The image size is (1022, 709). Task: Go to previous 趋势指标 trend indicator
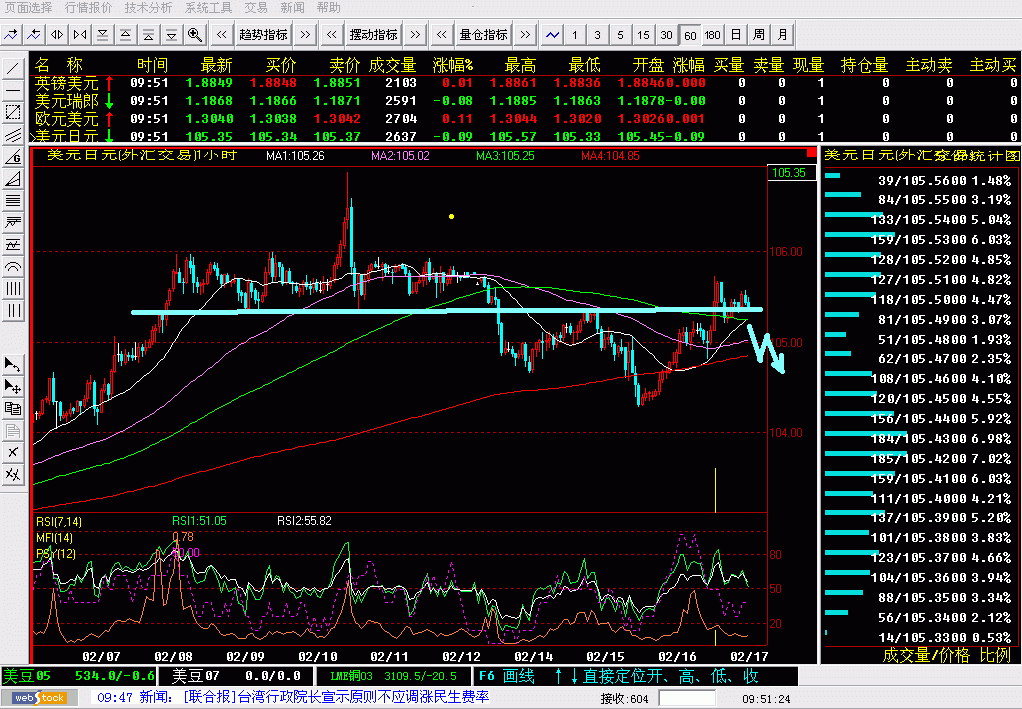click(222, 35)
